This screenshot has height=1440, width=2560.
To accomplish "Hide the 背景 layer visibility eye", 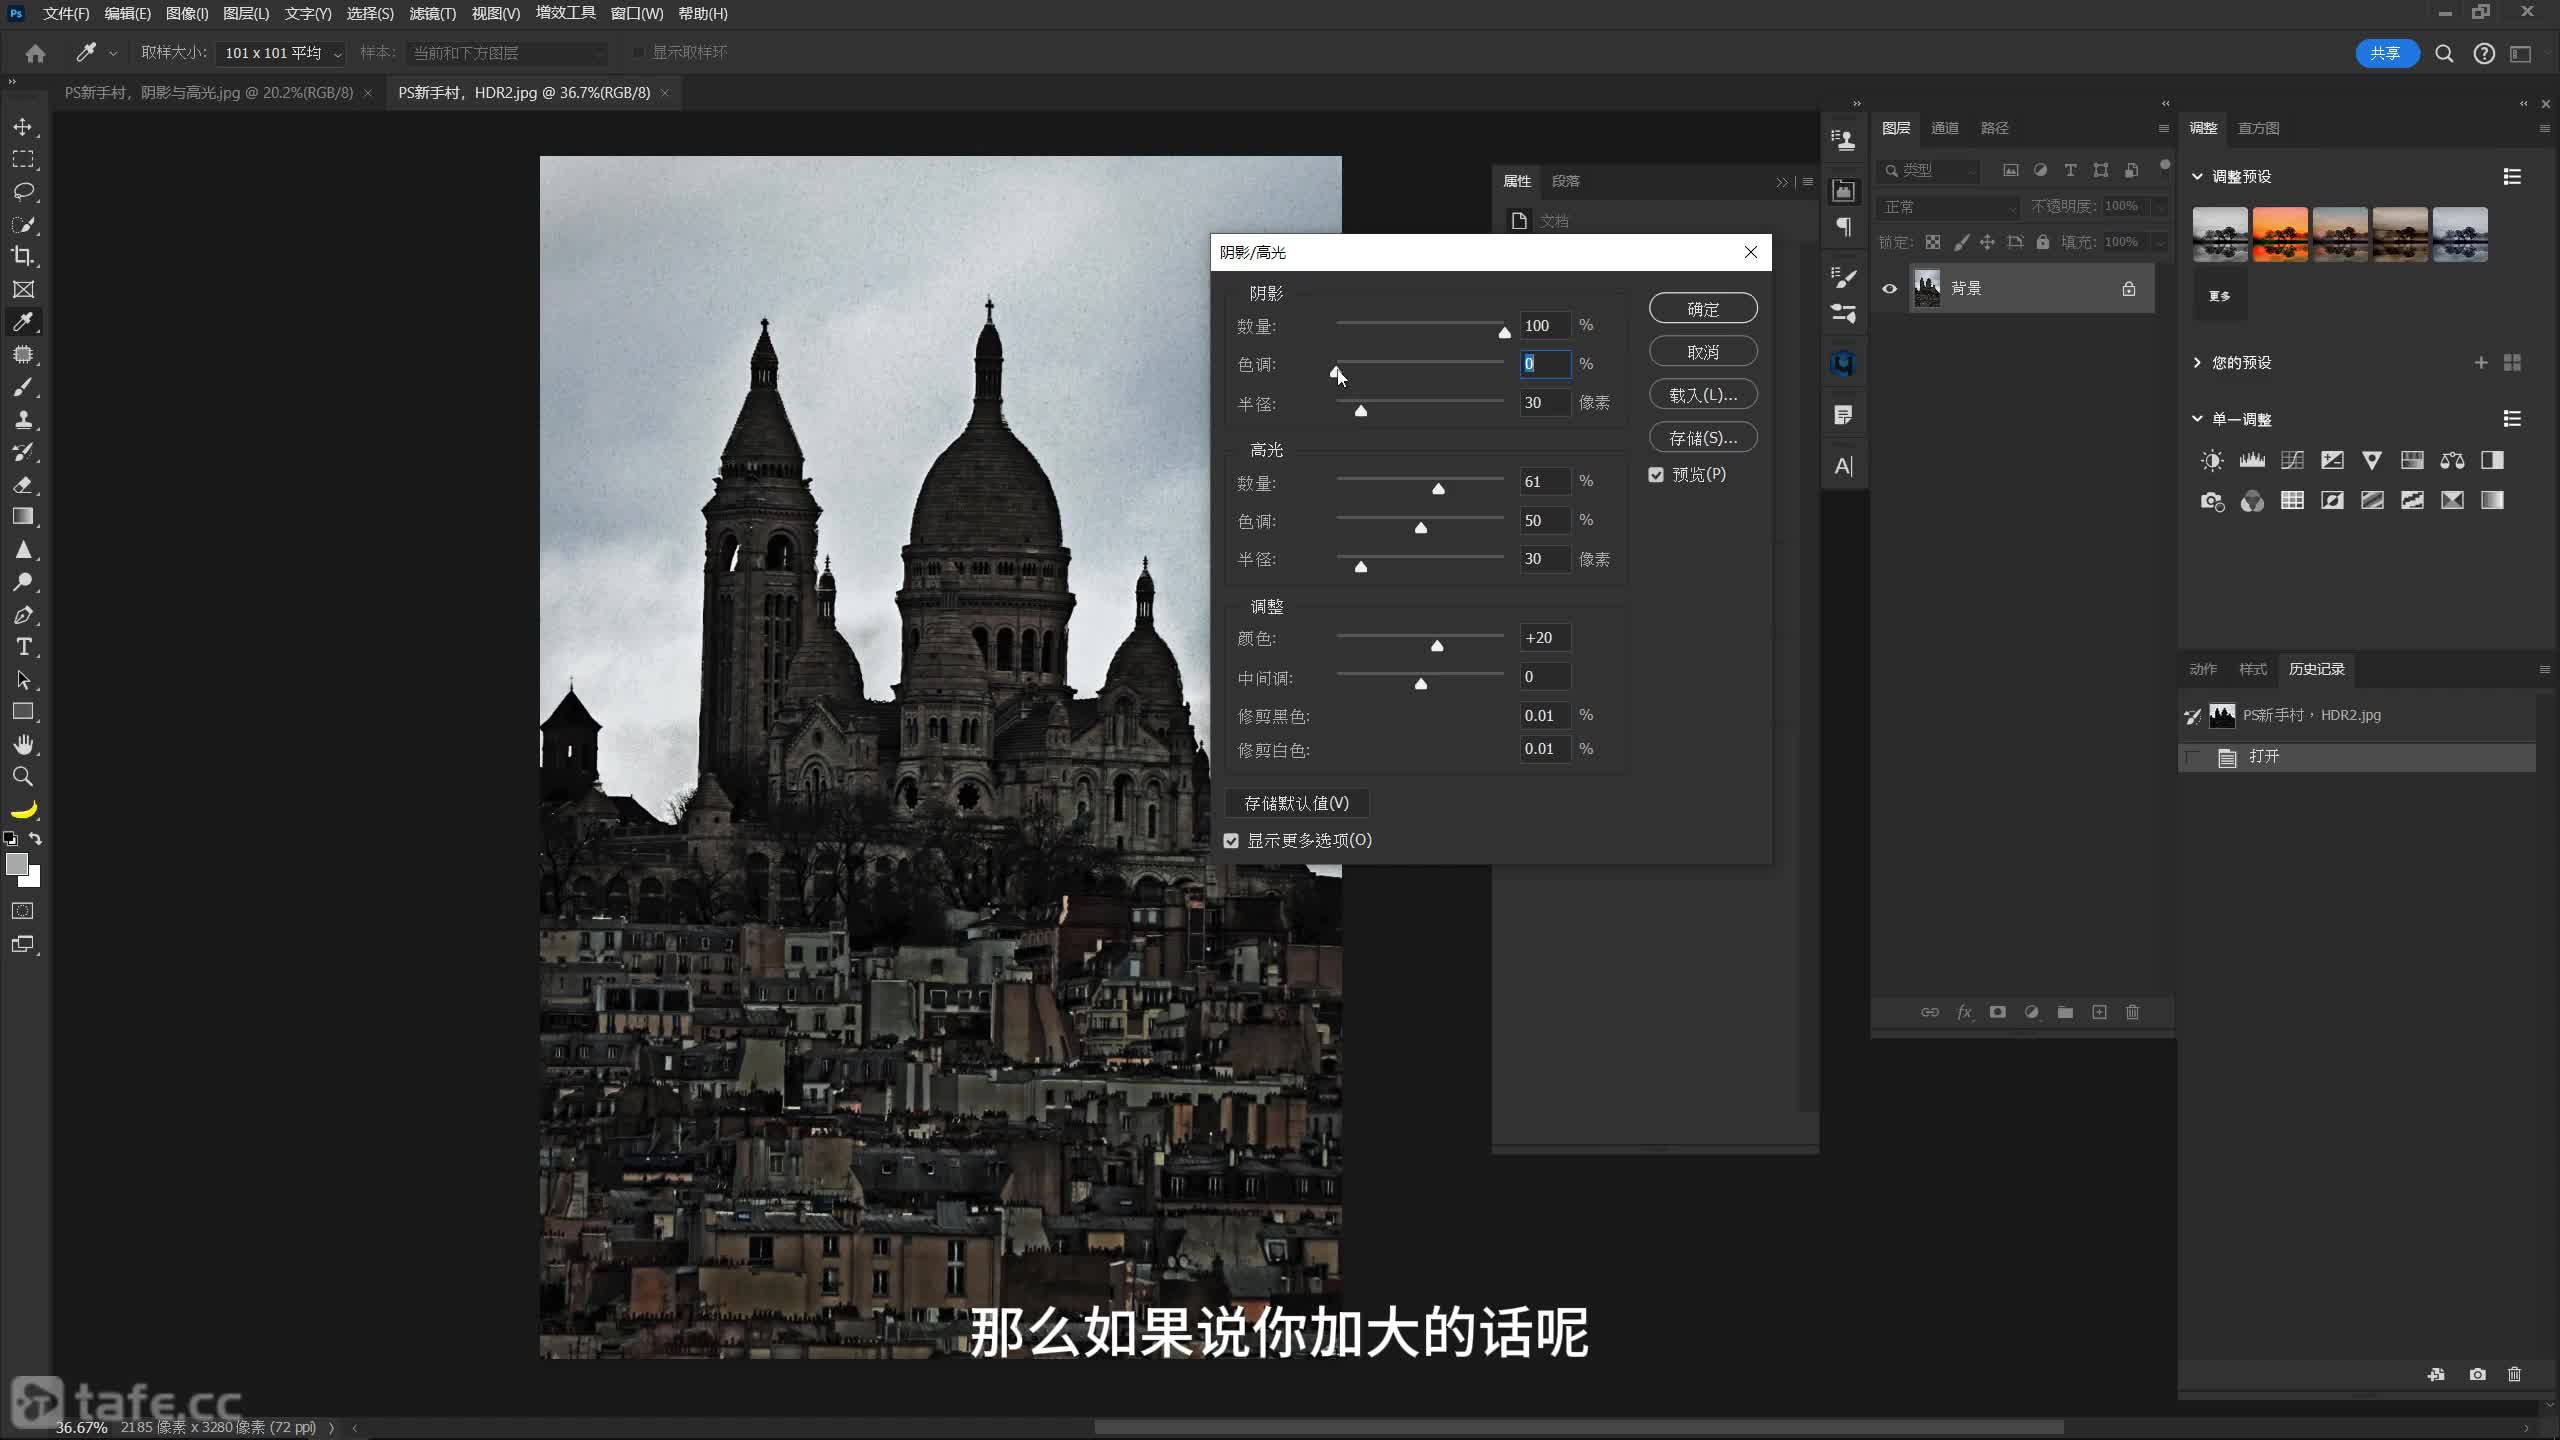I will click(x=1889, y=289).
